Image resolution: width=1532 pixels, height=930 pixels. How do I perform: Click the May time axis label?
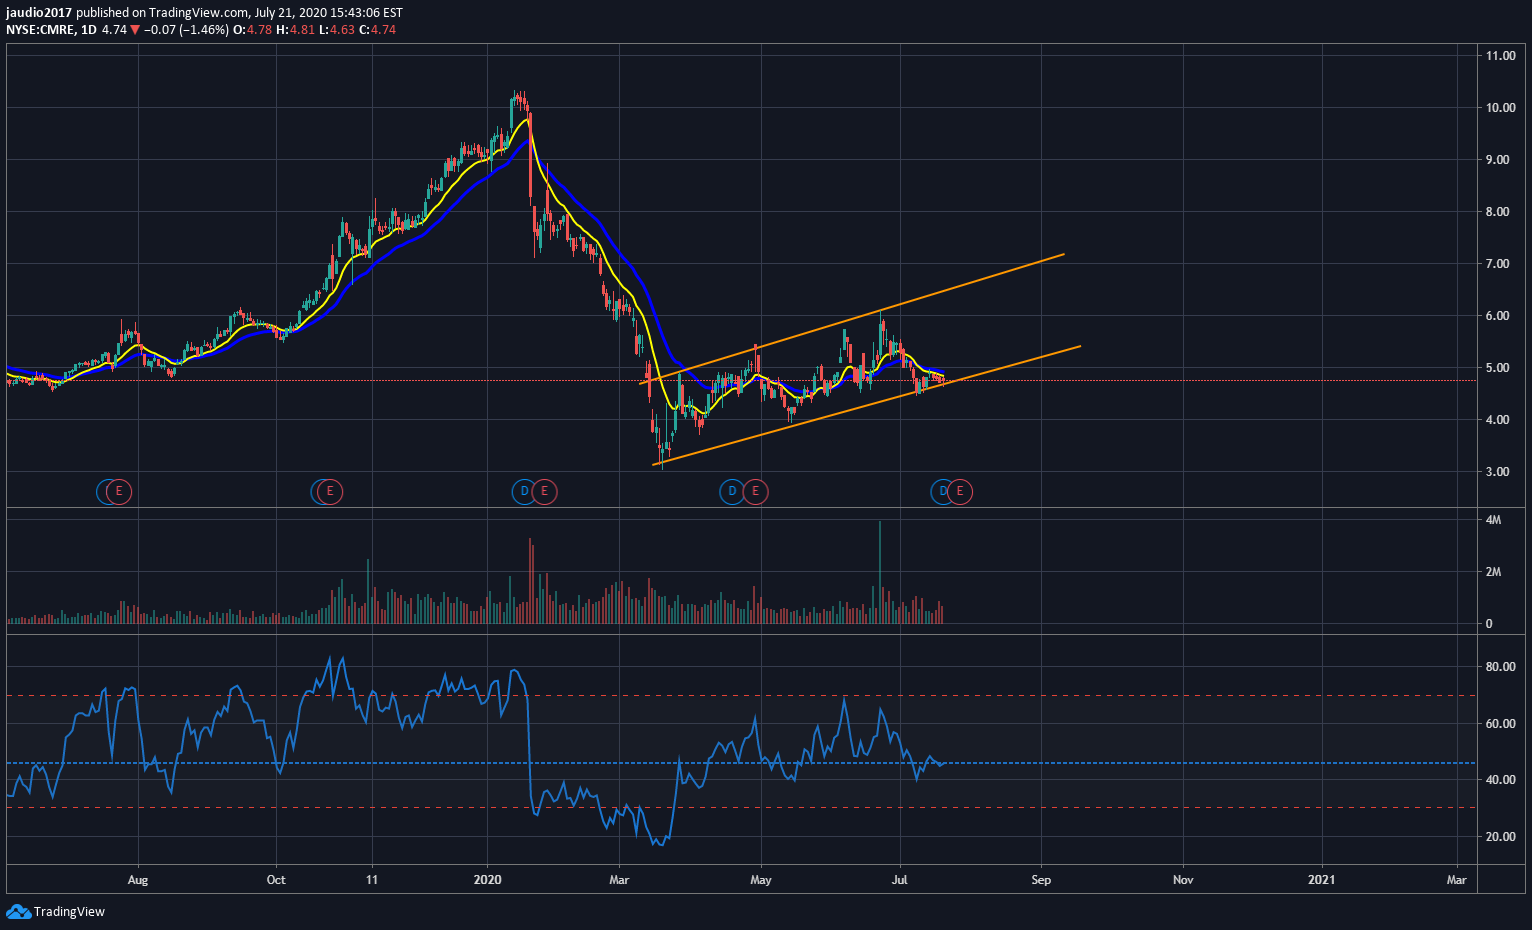point(761,880)
